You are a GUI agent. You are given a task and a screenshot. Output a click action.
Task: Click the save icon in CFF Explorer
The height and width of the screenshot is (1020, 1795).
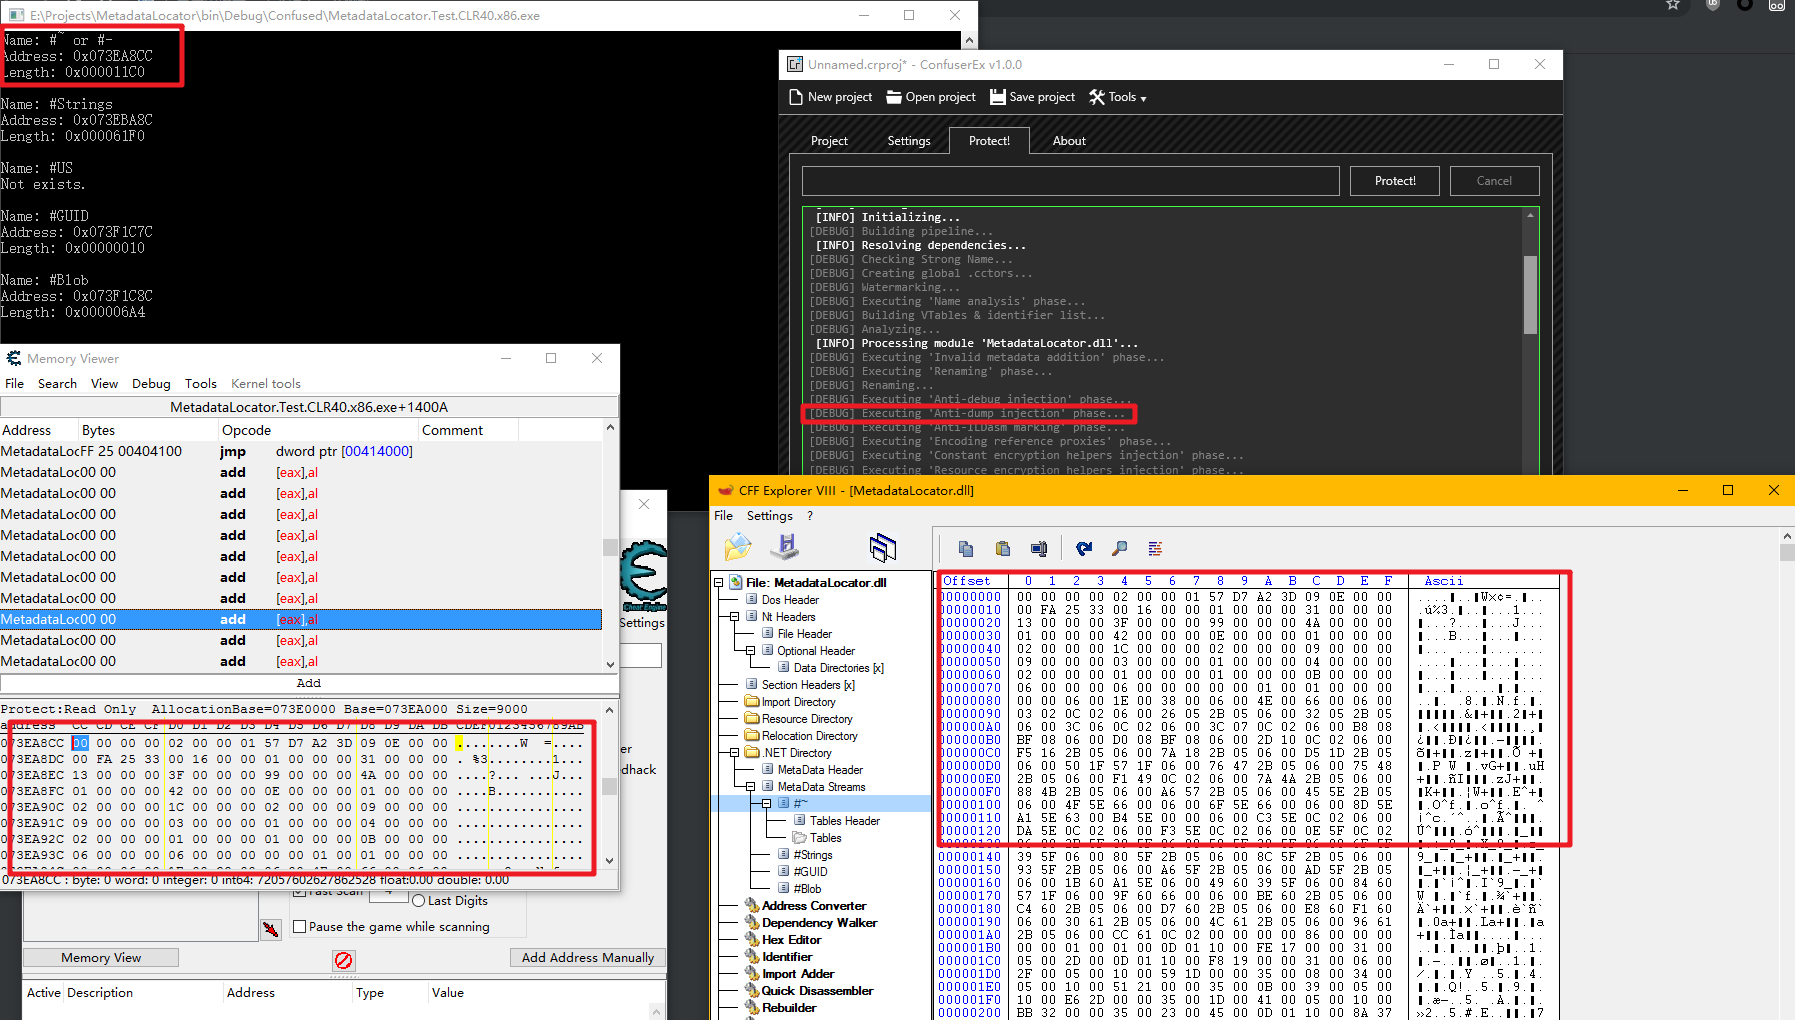pos(785,547)
